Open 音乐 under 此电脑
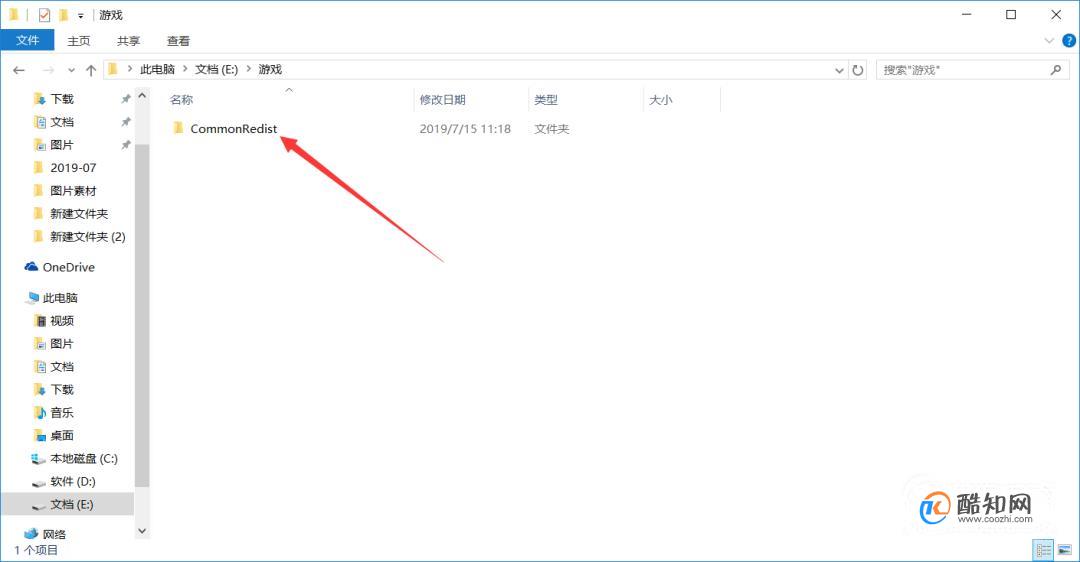The width and height of the screenshot is (1080, 562). point(62,413)
